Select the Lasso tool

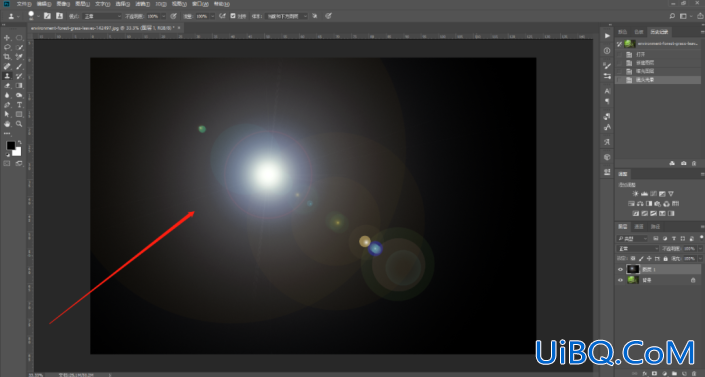coord(7,47)
